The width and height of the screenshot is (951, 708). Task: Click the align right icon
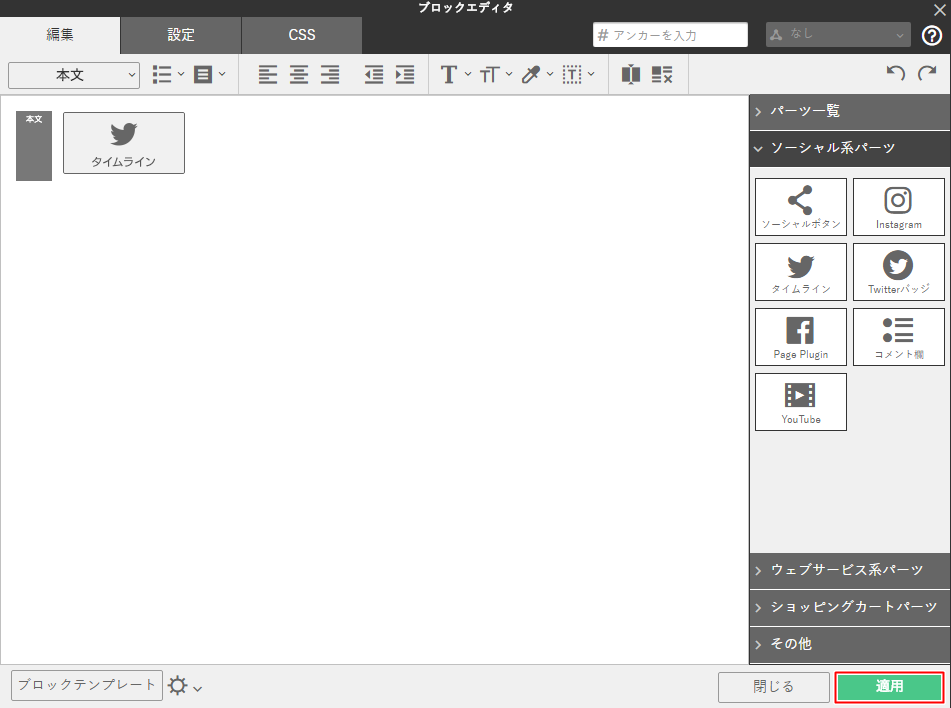pyautogui.click(x=330, y=75)
